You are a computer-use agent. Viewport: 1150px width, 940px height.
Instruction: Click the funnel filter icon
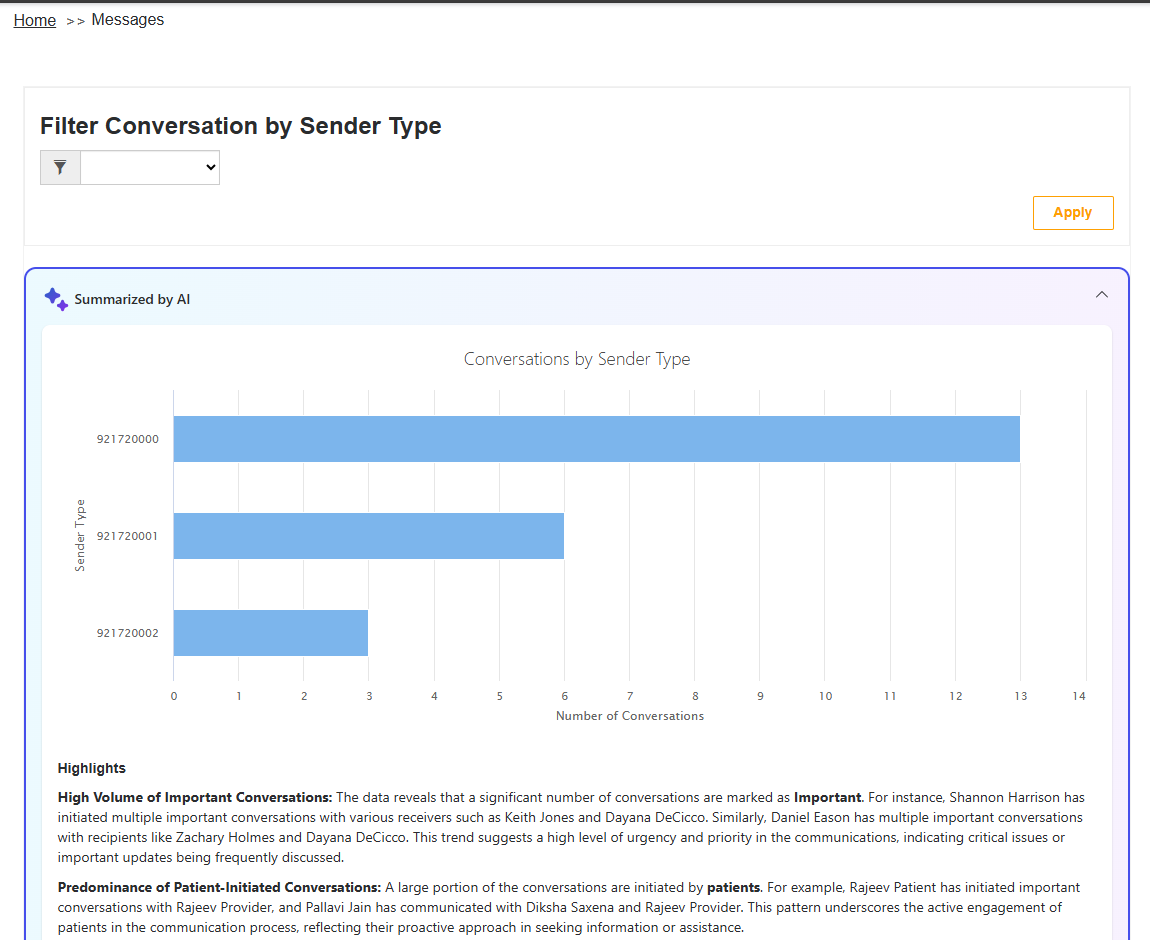(60, 168)
